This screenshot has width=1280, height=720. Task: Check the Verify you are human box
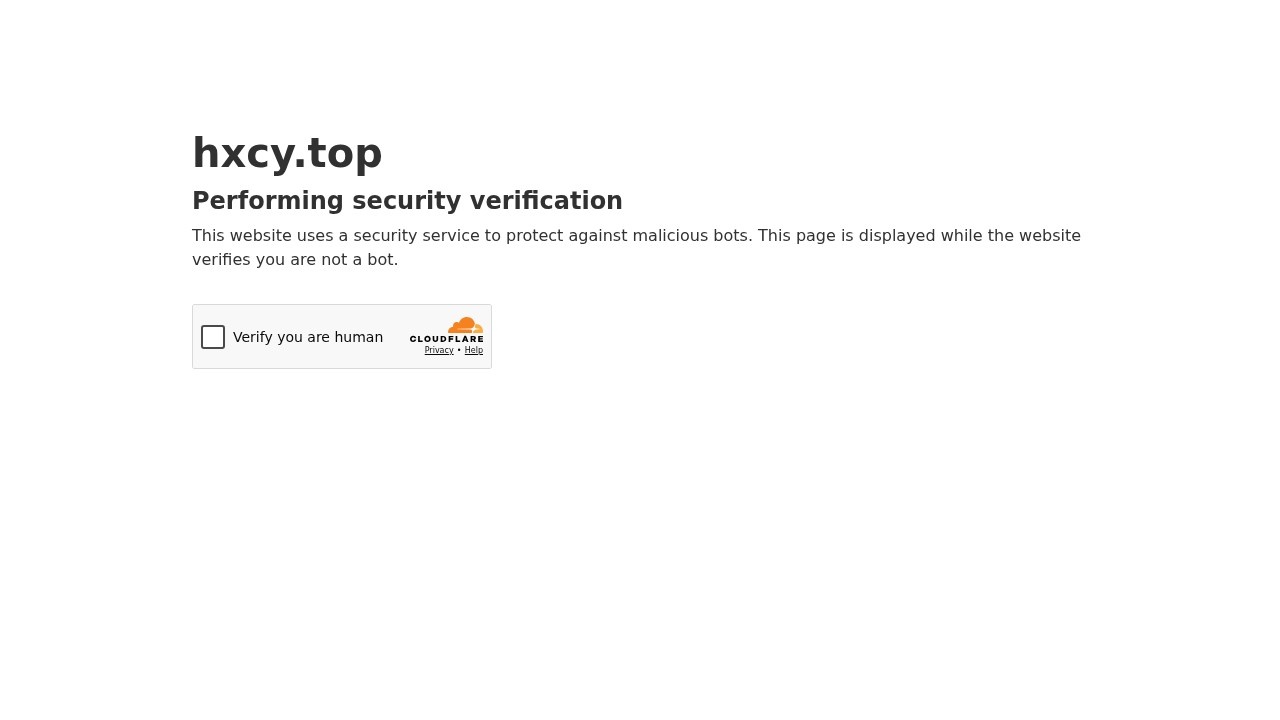click(x=213, y=337)
